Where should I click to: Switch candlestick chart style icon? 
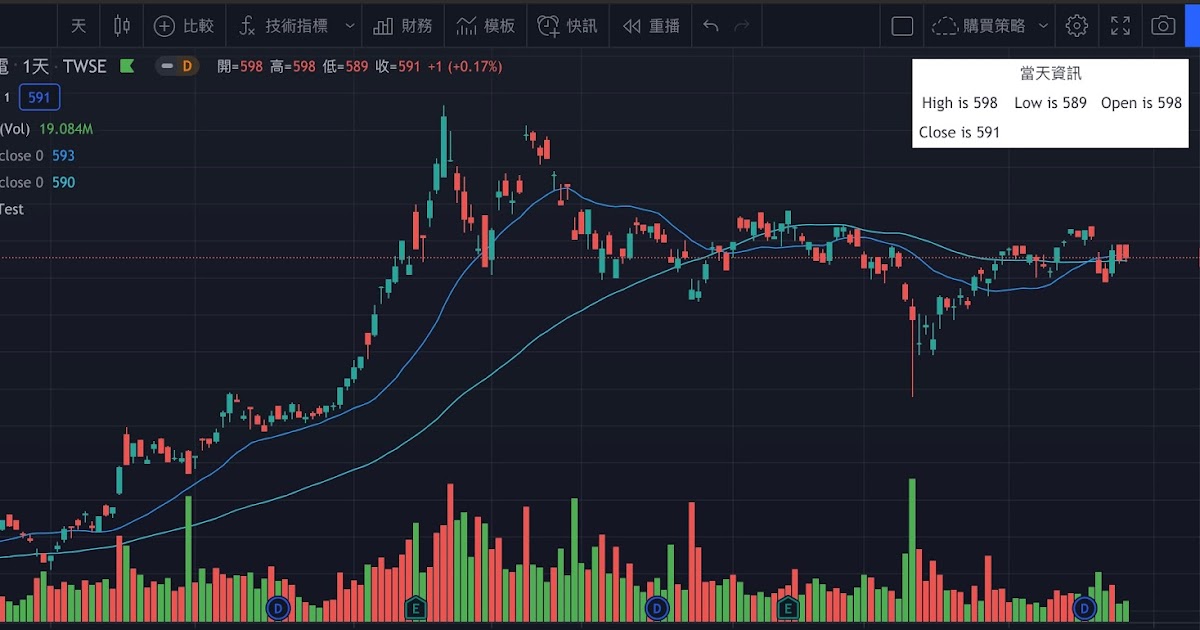pos(120,25)
